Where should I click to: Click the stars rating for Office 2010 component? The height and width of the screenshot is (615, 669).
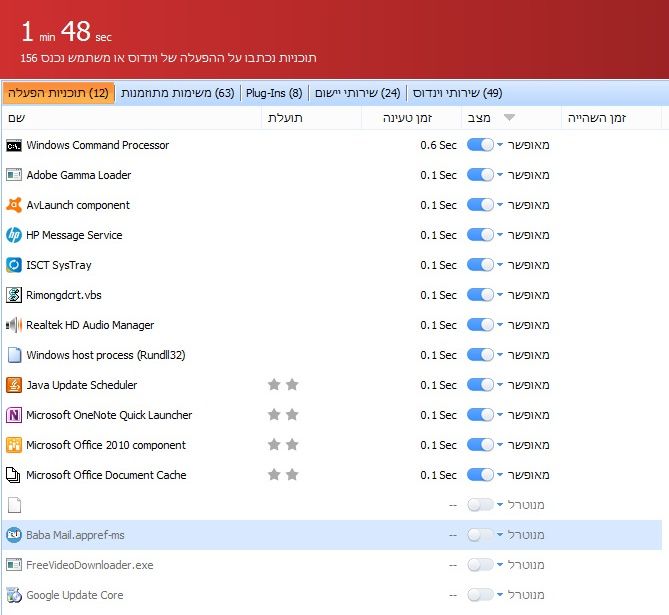coord(283,445)
